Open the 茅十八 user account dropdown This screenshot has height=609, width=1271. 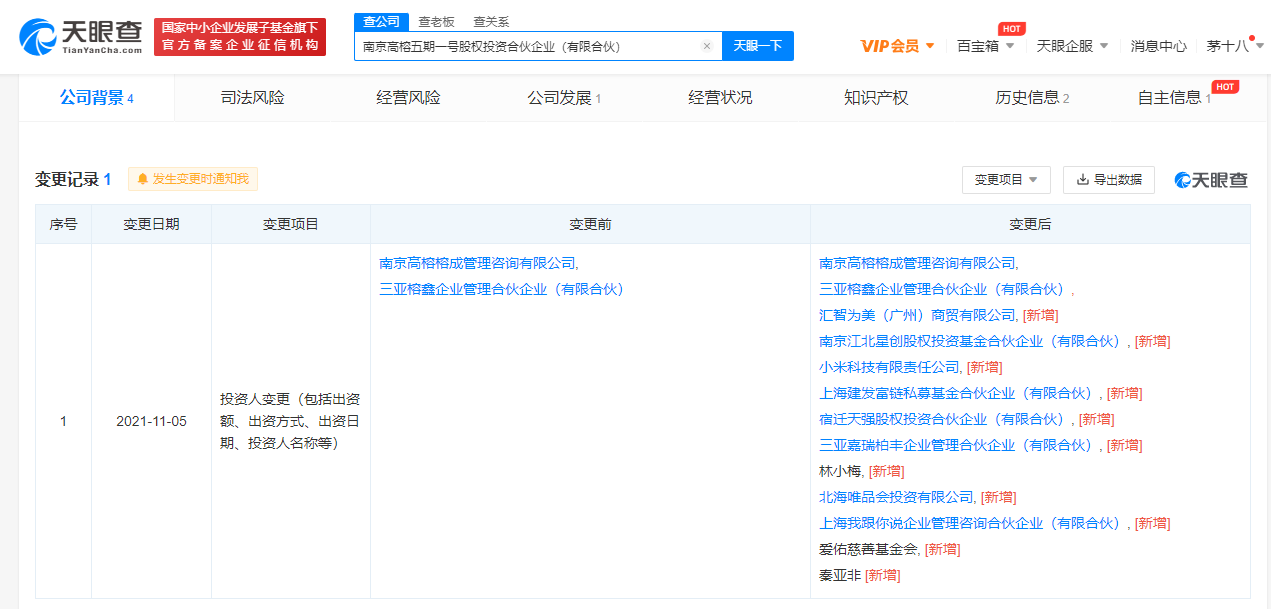tap(1235, 46)
